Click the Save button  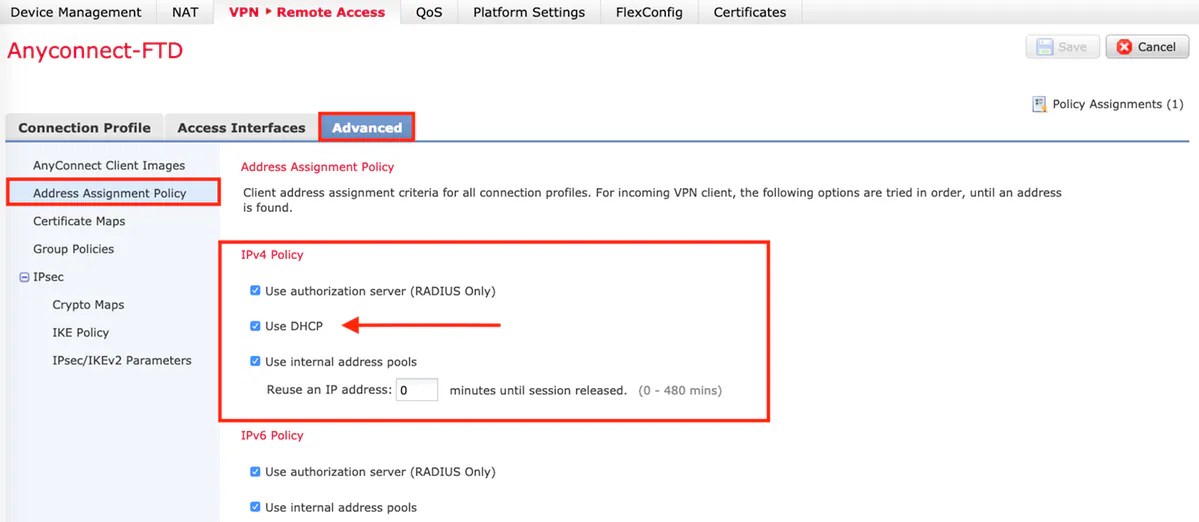(1062, 47)
